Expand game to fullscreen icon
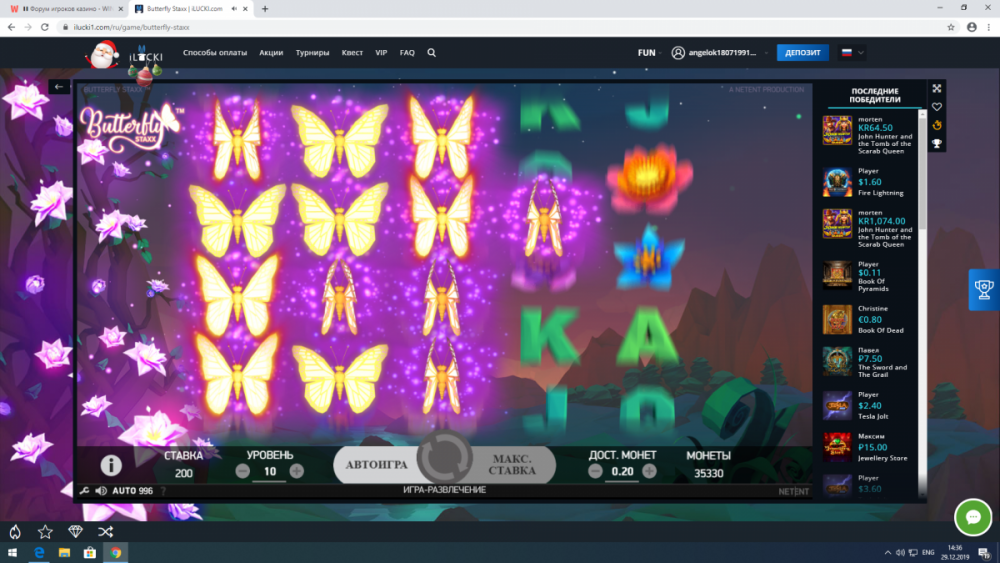 pyautogui.click(x=937, y=89)
